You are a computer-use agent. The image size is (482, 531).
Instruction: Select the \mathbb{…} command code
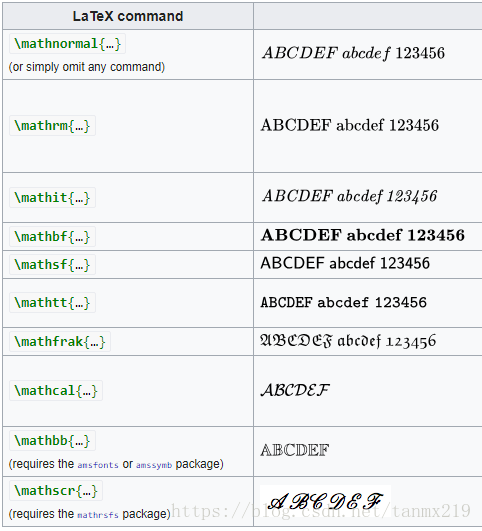[x=53, y=441]
